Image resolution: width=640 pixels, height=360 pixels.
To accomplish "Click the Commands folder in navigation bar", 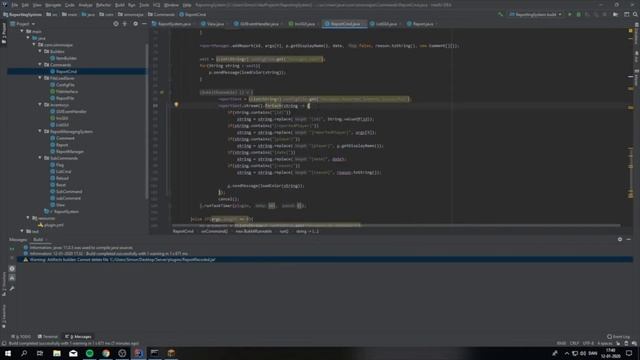I will [162, 14].
